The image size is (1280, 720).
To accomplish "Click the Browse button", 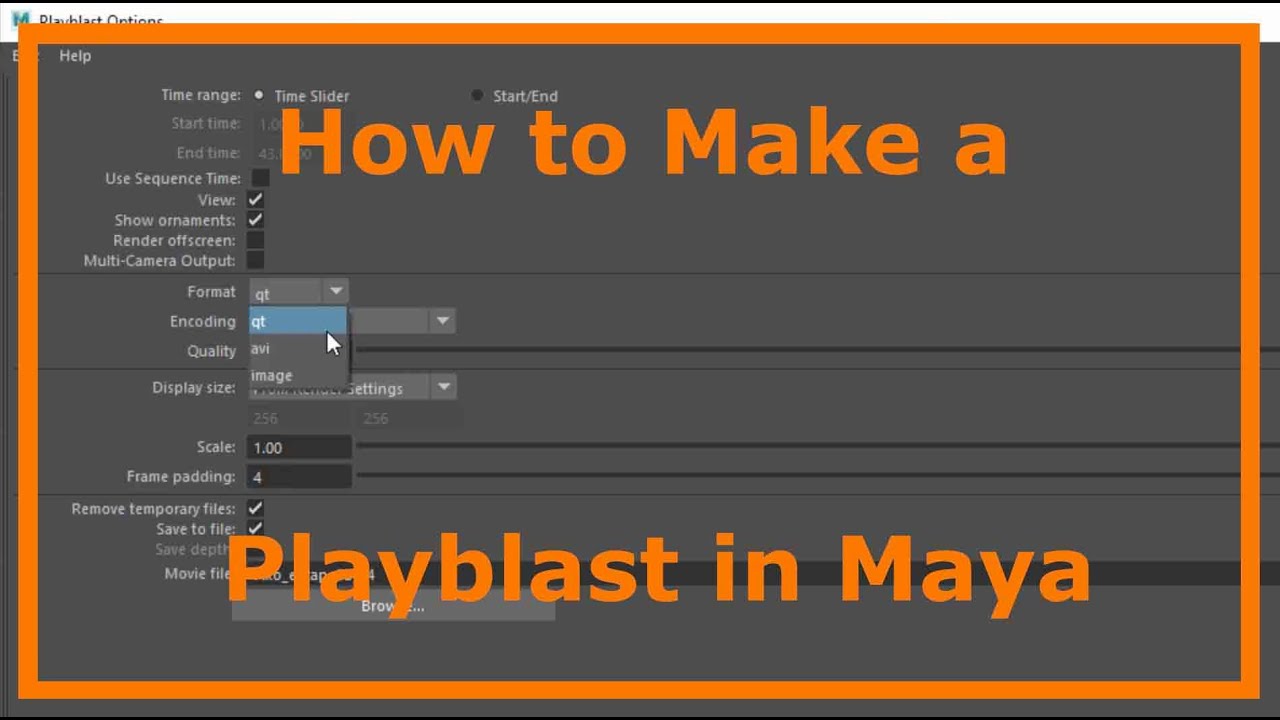I will click(393, 606).
